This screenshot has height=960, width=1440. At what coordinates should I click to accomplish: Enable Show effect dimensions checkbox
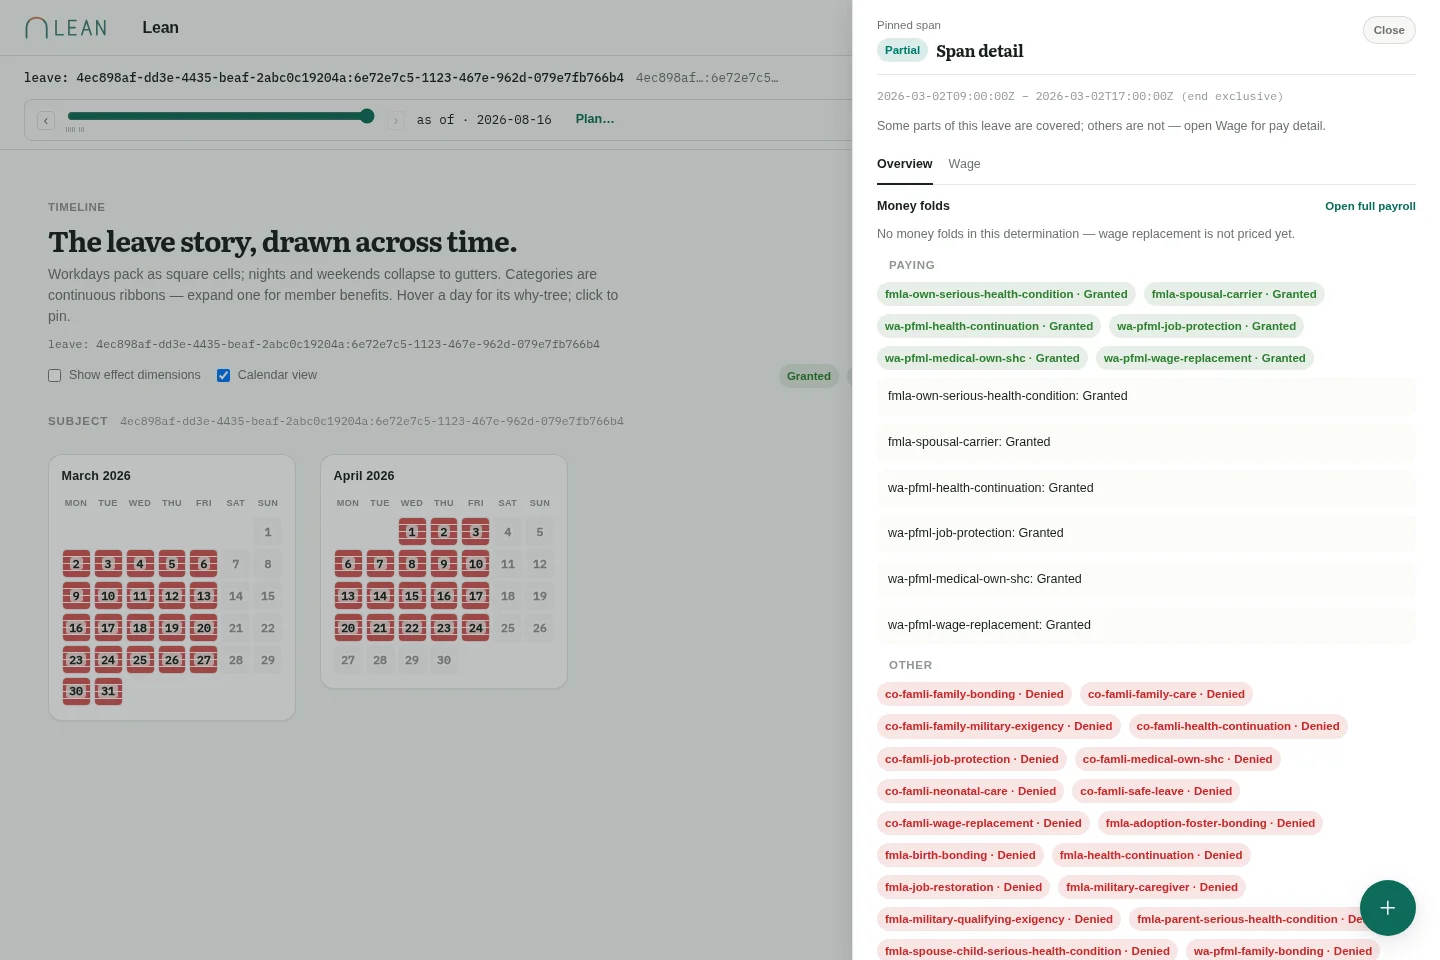click(x=55, y=375)
